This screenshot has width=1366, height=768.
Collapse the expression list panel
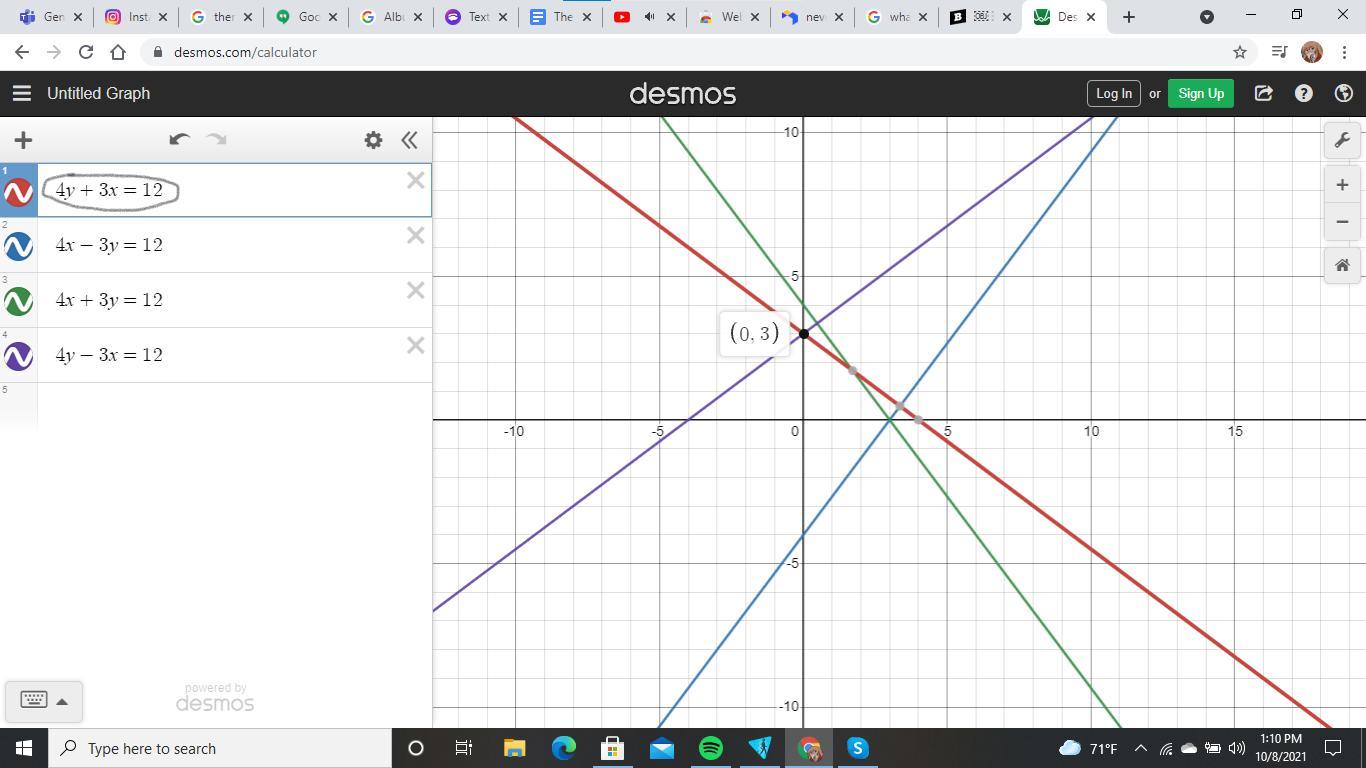click(x=409, y=140)
